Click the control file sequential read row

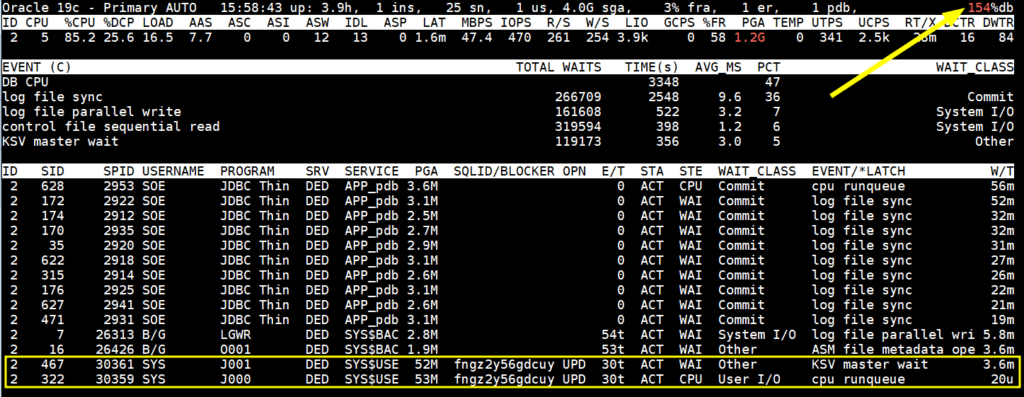coord(508,127)
